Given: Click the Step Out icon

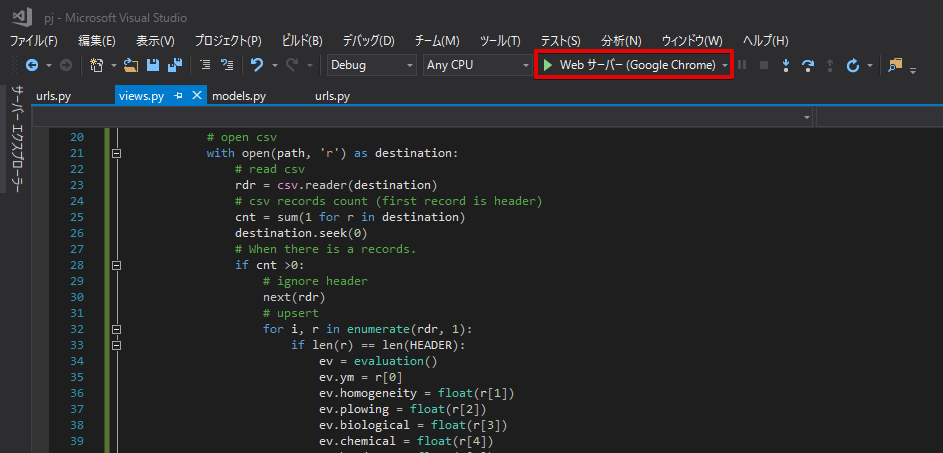Looking at the screenshot, I should pyautogui.click(x=829, y=65).
